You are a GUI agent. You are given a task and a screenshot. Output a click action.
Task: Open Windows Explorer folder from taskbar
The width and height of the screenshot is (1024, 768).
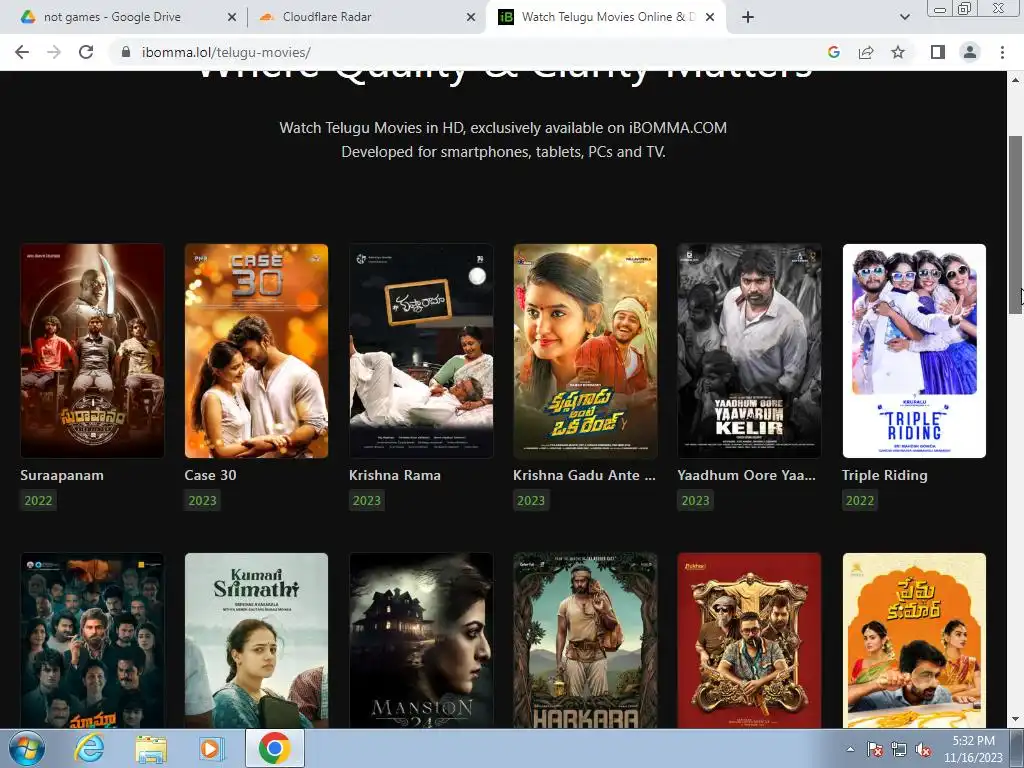(x=151, y=749)
